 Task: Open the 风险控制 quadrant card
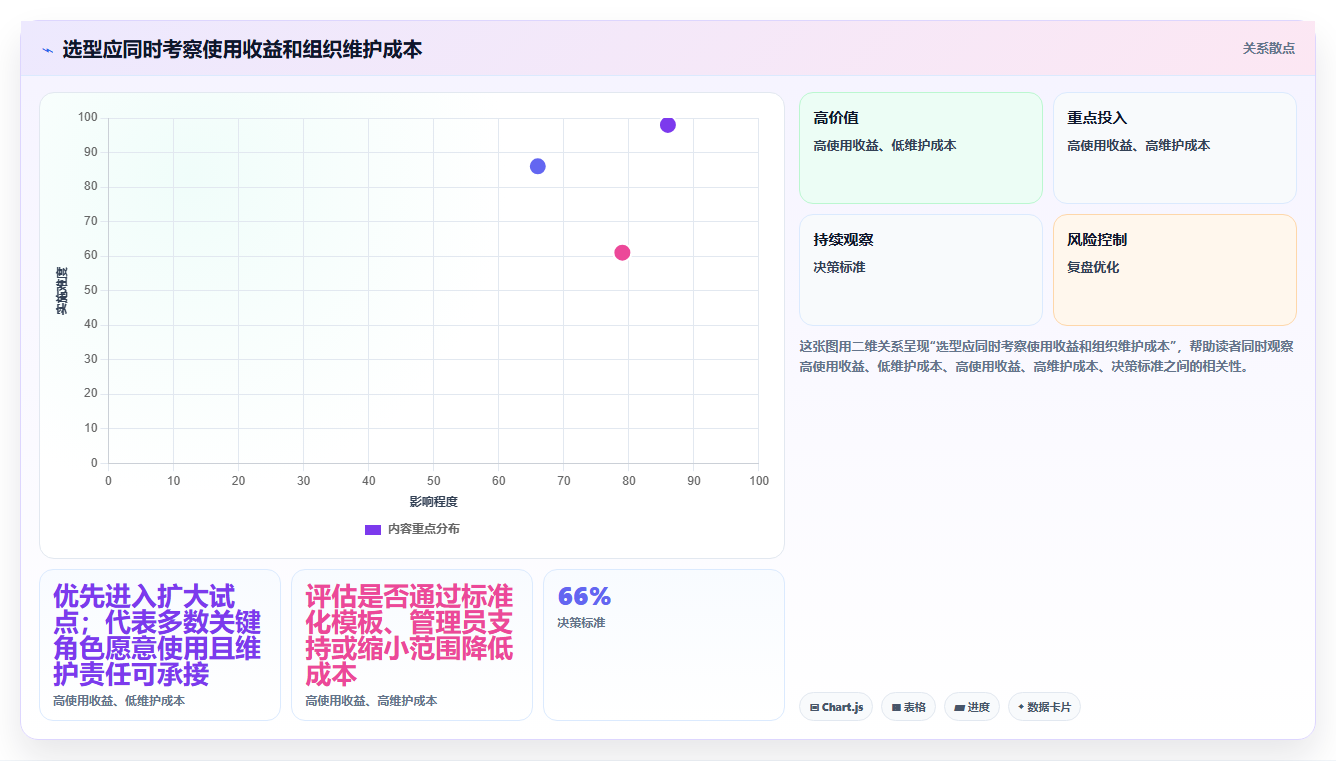1174,270
